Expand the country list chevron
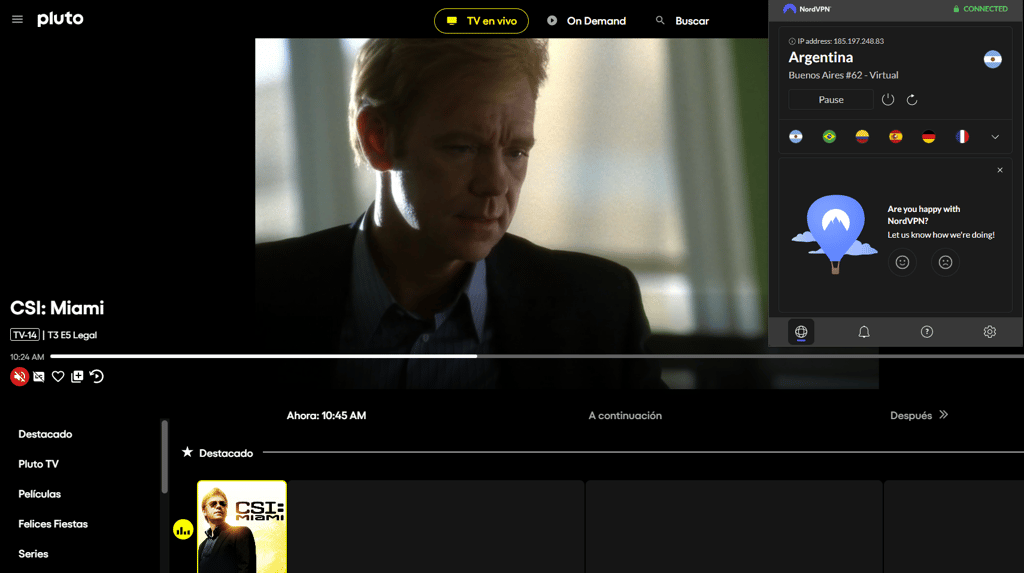 pyautogui.click(x=995, y=137)
